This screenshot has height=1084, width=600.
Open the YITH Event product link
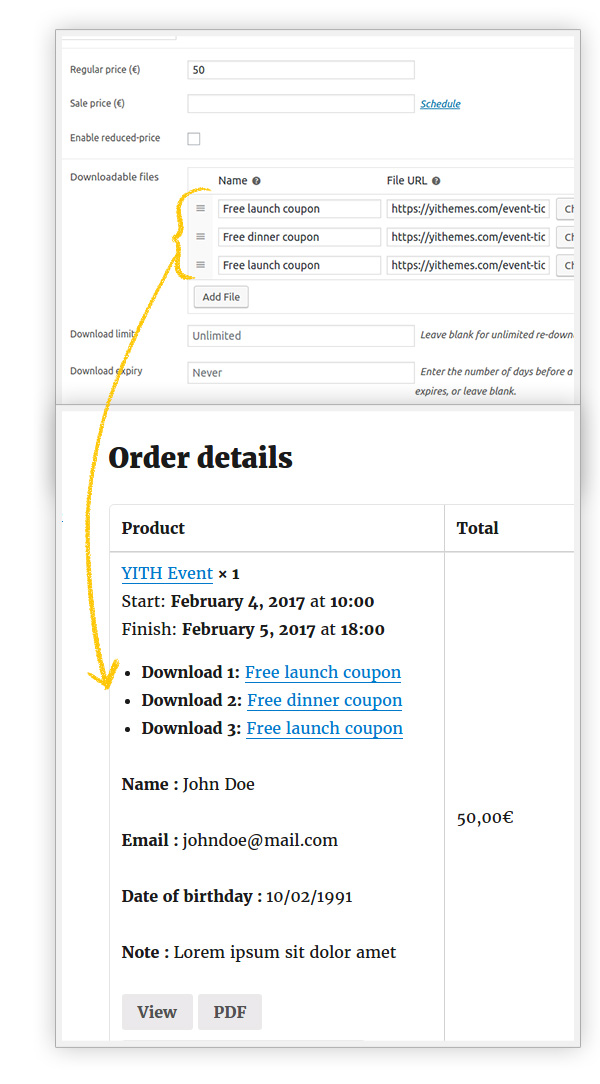point(167,574)
